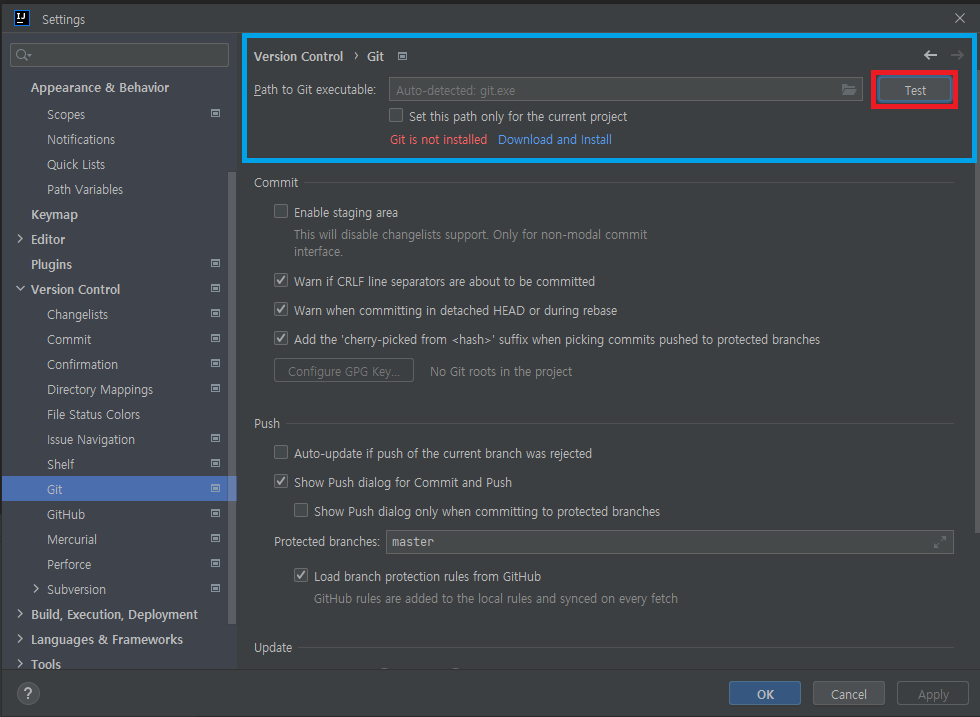The image size is (980, 717).
Task: Click the settings tree vertical scrollbar
Action: [x=232, y=398]
